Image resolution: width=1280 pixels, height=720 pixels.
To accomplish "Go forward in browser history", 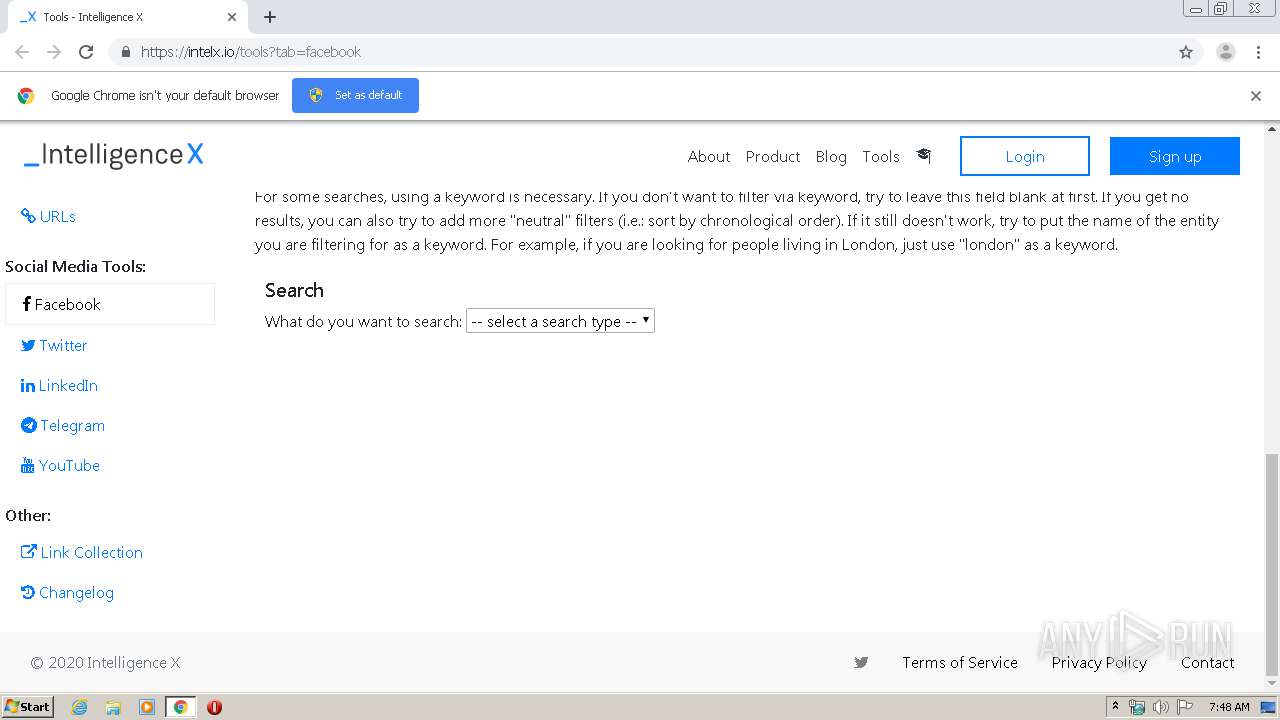I will click(x=54, y=52).
